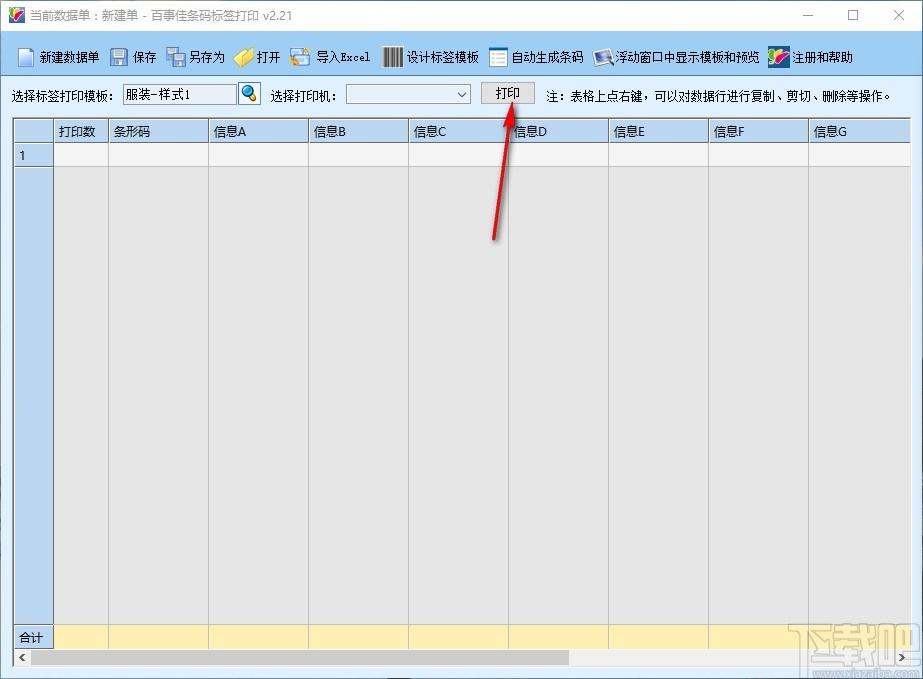Click the scroll left arrow
Viewport: 923px width, 679px height.
click(x=22, y=657)
